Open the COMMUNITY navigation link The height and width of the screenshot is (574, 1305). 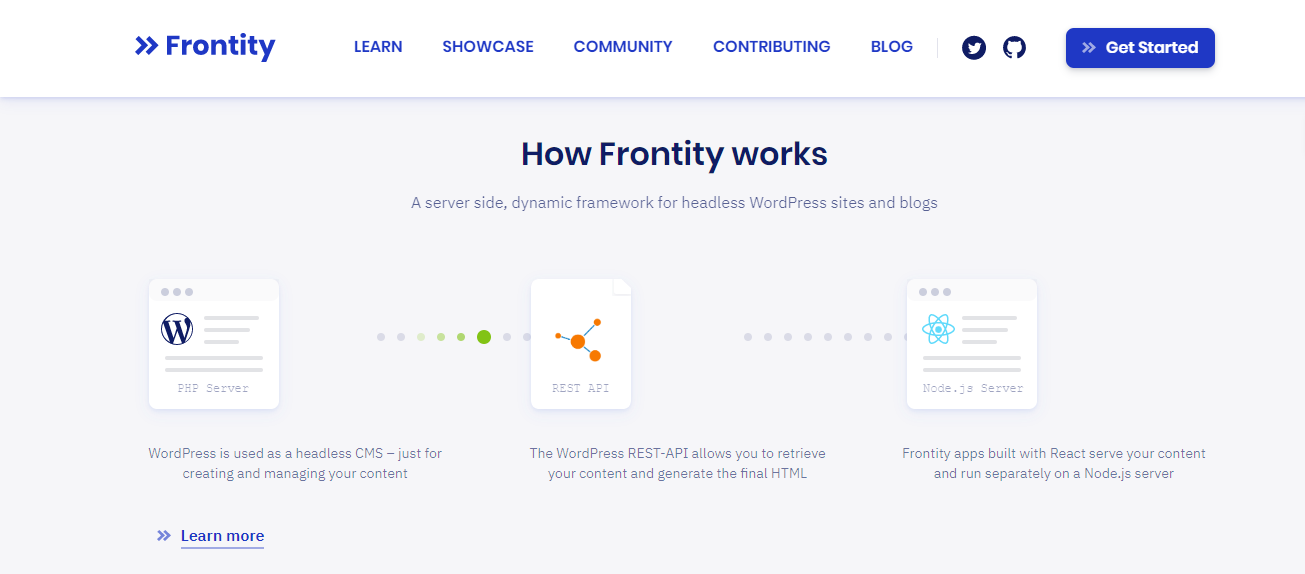623,47
